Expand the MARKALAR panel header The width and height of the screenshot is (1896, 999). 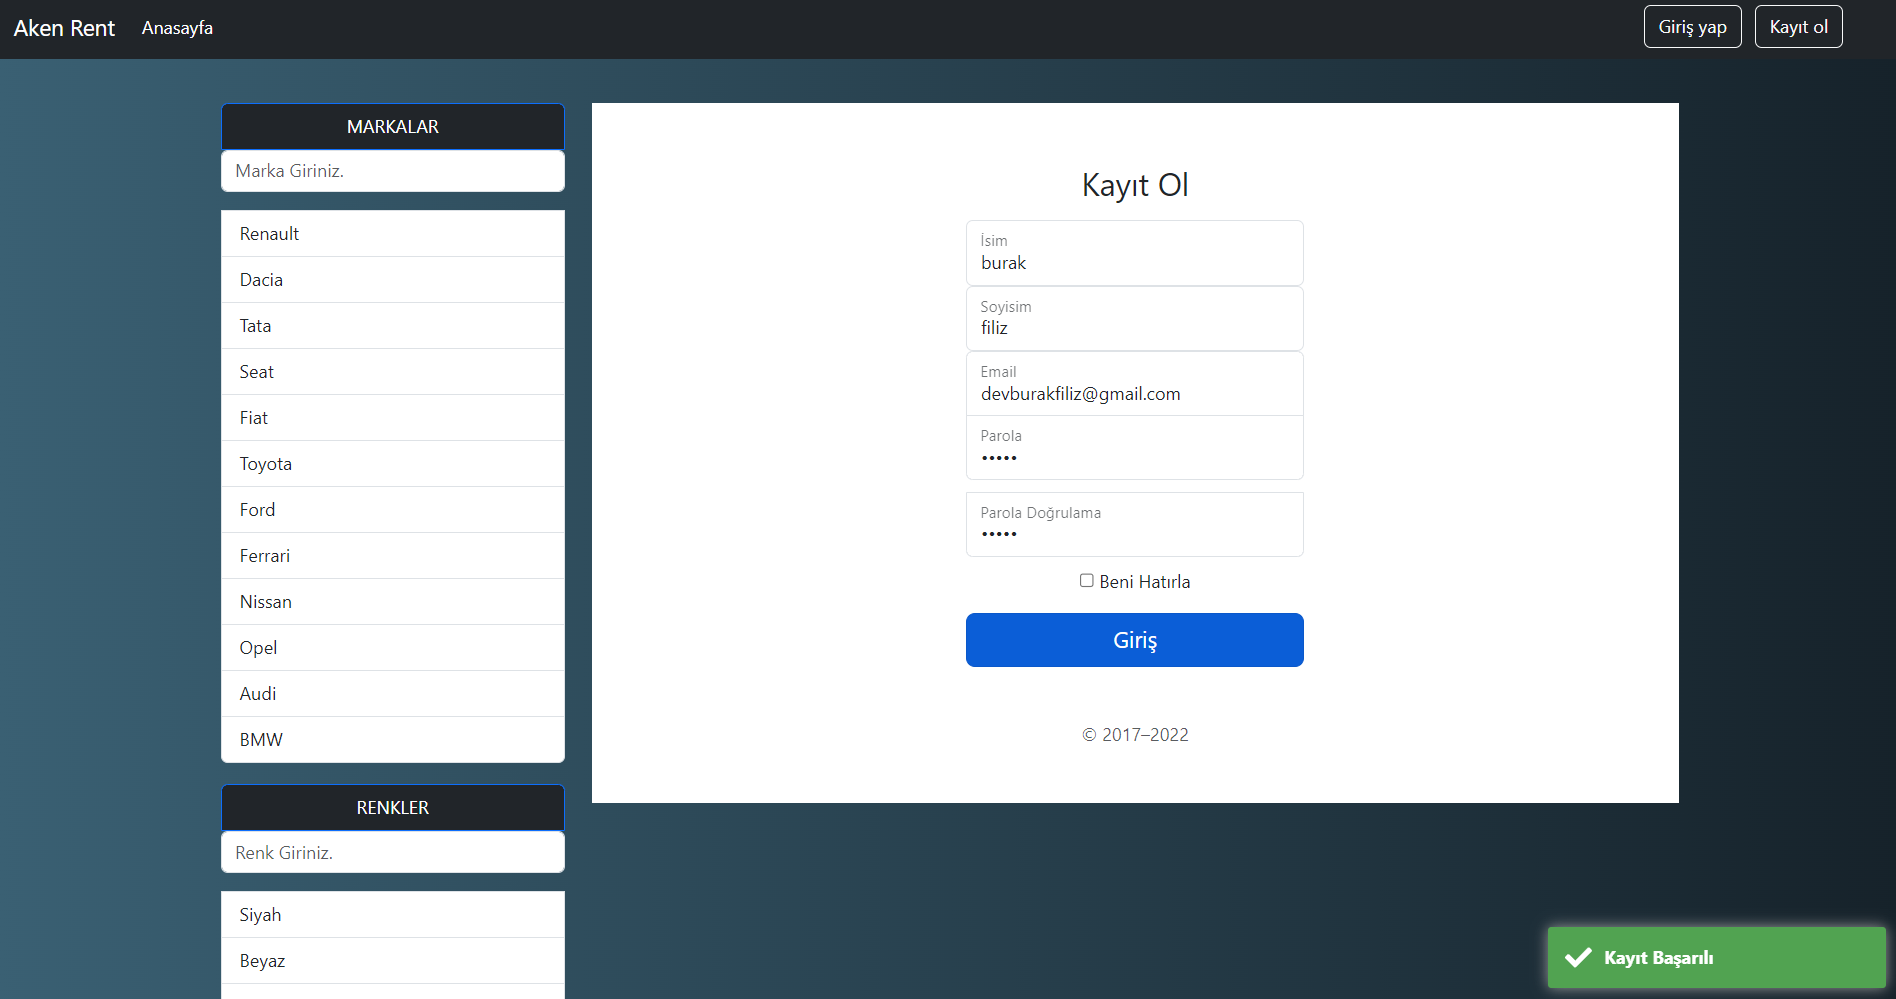click(x=392, y=126)
